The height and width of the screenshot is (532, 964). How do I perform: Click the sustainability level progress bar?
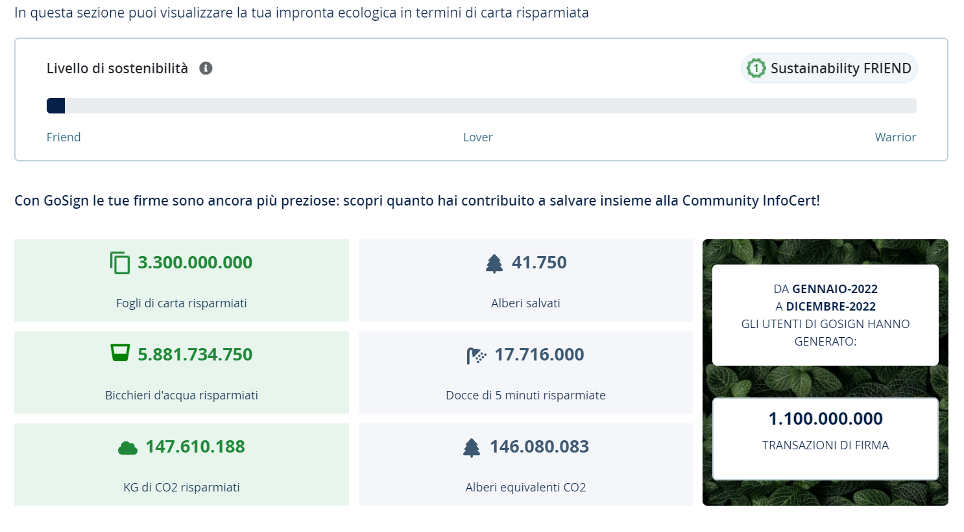point(481,106)
